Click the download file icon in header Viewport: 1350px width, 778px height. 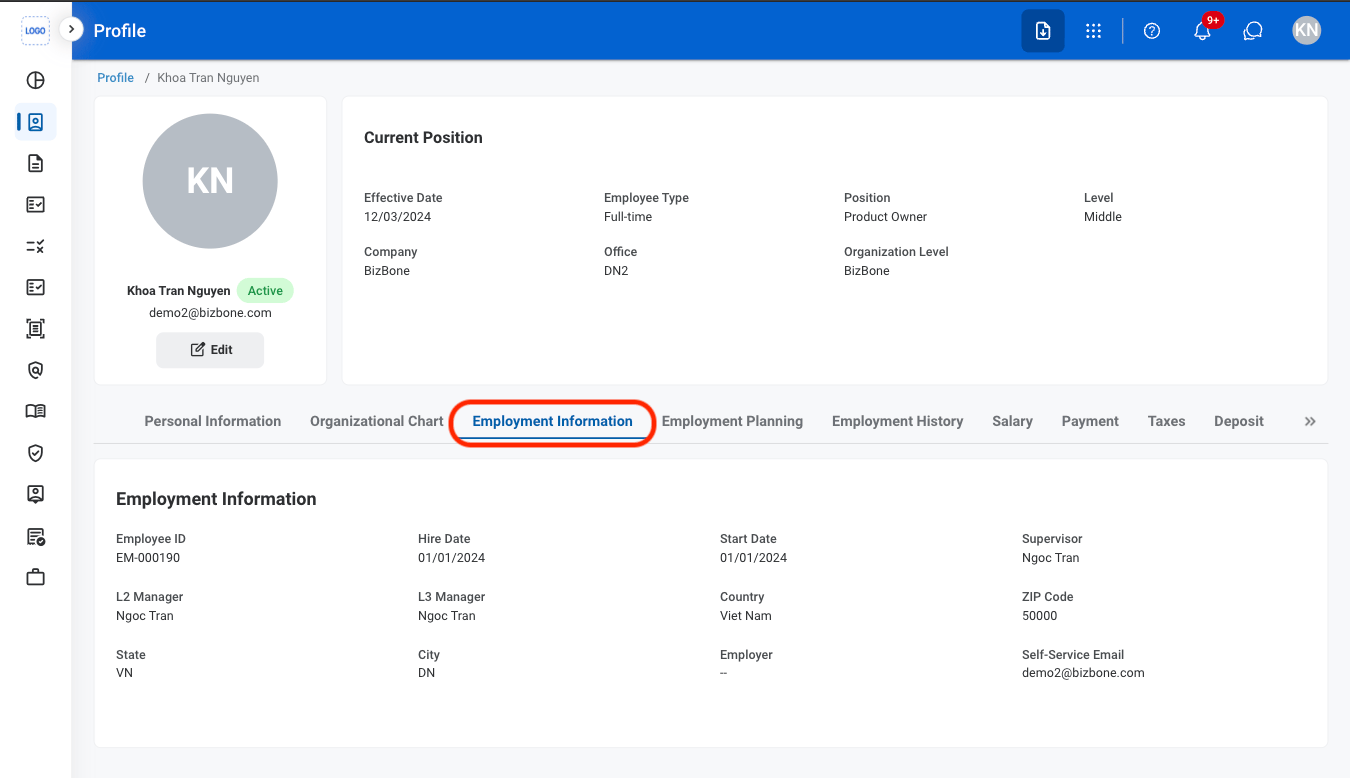(1043, 31)
